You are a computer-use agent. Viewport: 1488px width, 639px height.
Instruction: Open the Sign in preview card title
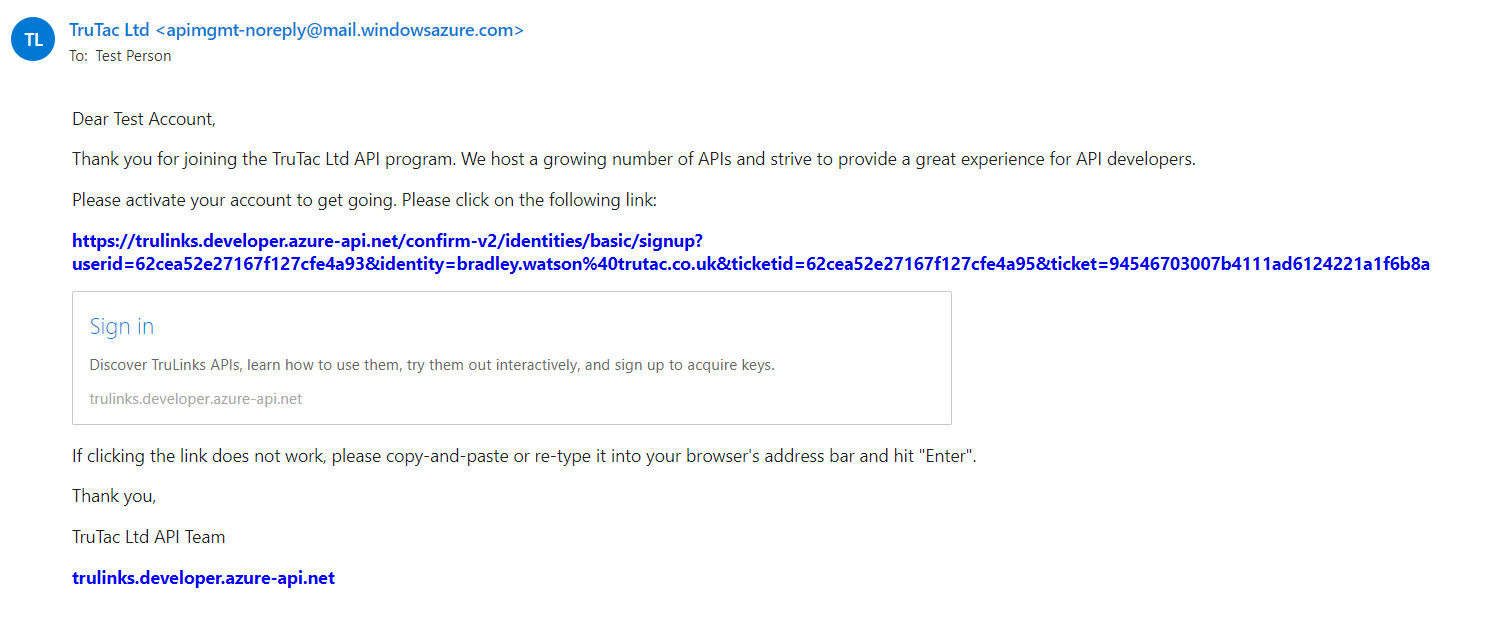[122, 326]
